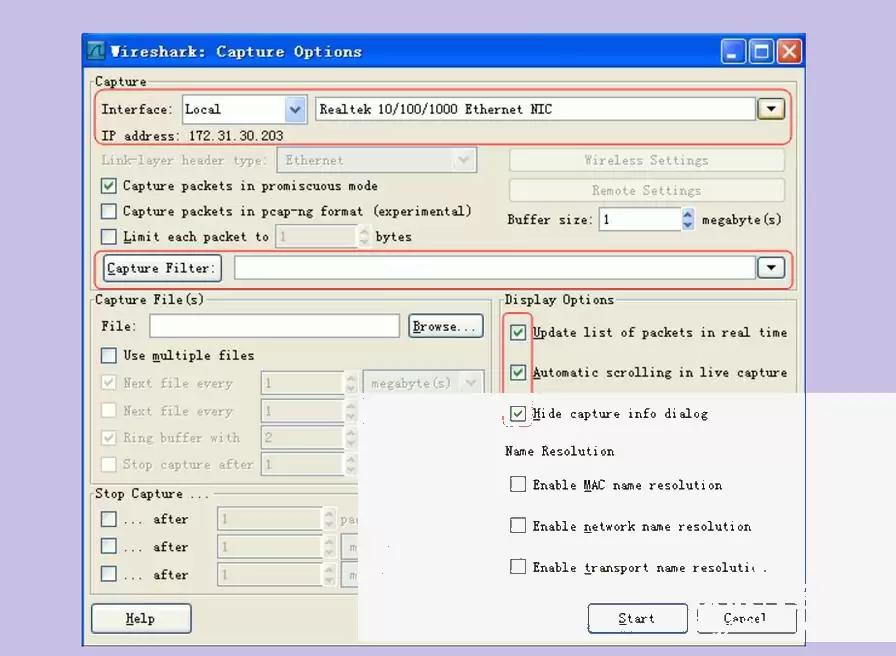Uncheck Hide capture info dialog
Viewport: 896px width, 656px height.
pos(518,414)
